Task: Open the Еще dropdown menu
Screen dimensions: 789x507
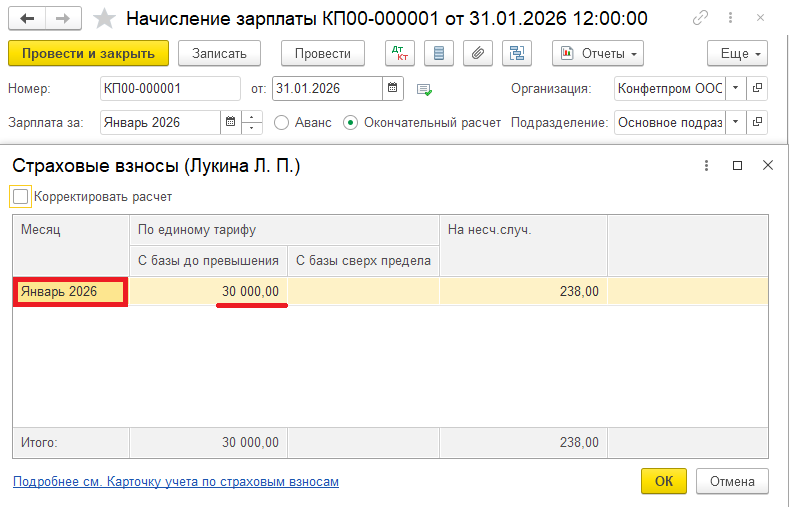Action: [737, 53]
